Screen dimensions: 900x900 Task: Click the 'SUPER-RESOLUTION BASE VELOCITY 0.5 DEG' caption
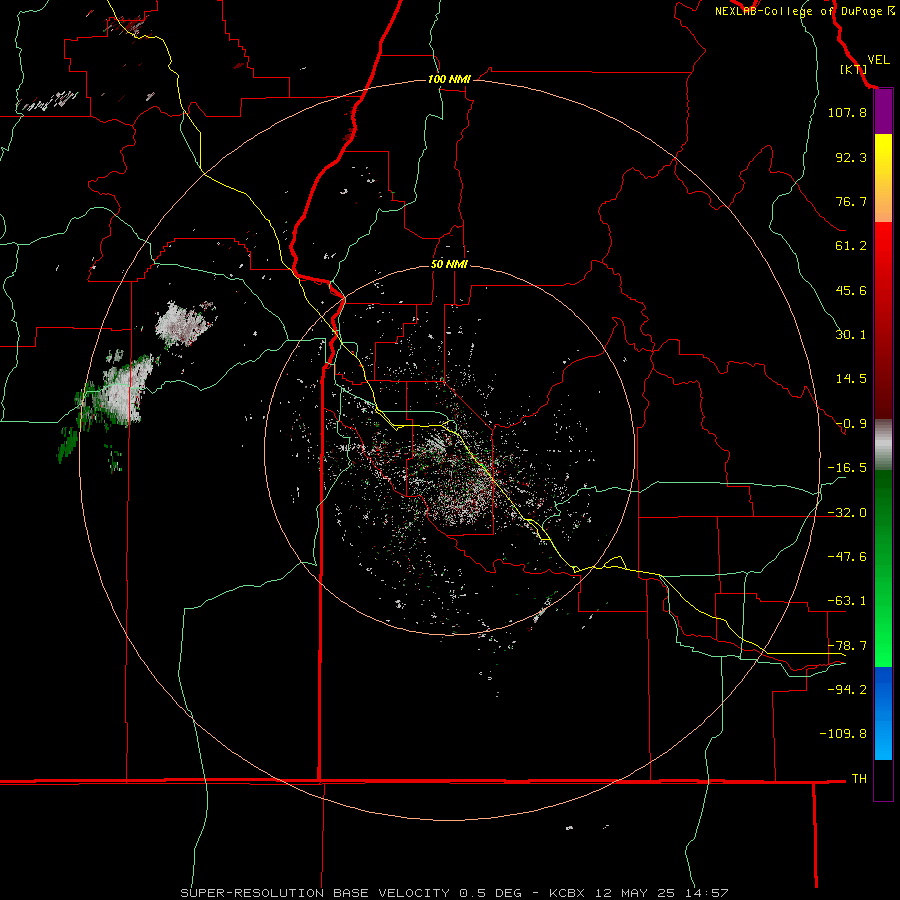(x=351, y=893)
